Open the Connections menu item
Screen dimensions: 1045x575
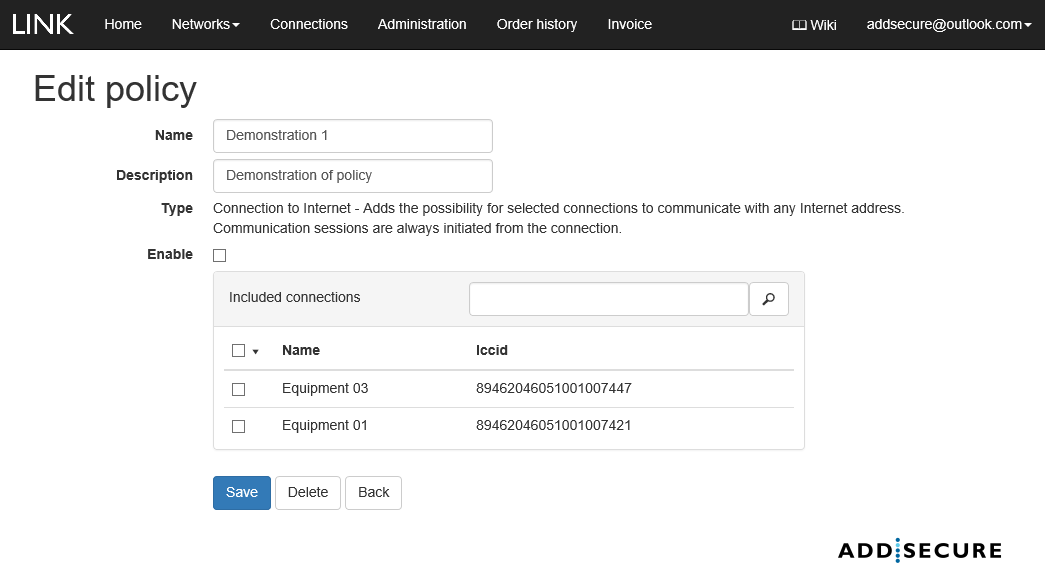pos(309,24)
